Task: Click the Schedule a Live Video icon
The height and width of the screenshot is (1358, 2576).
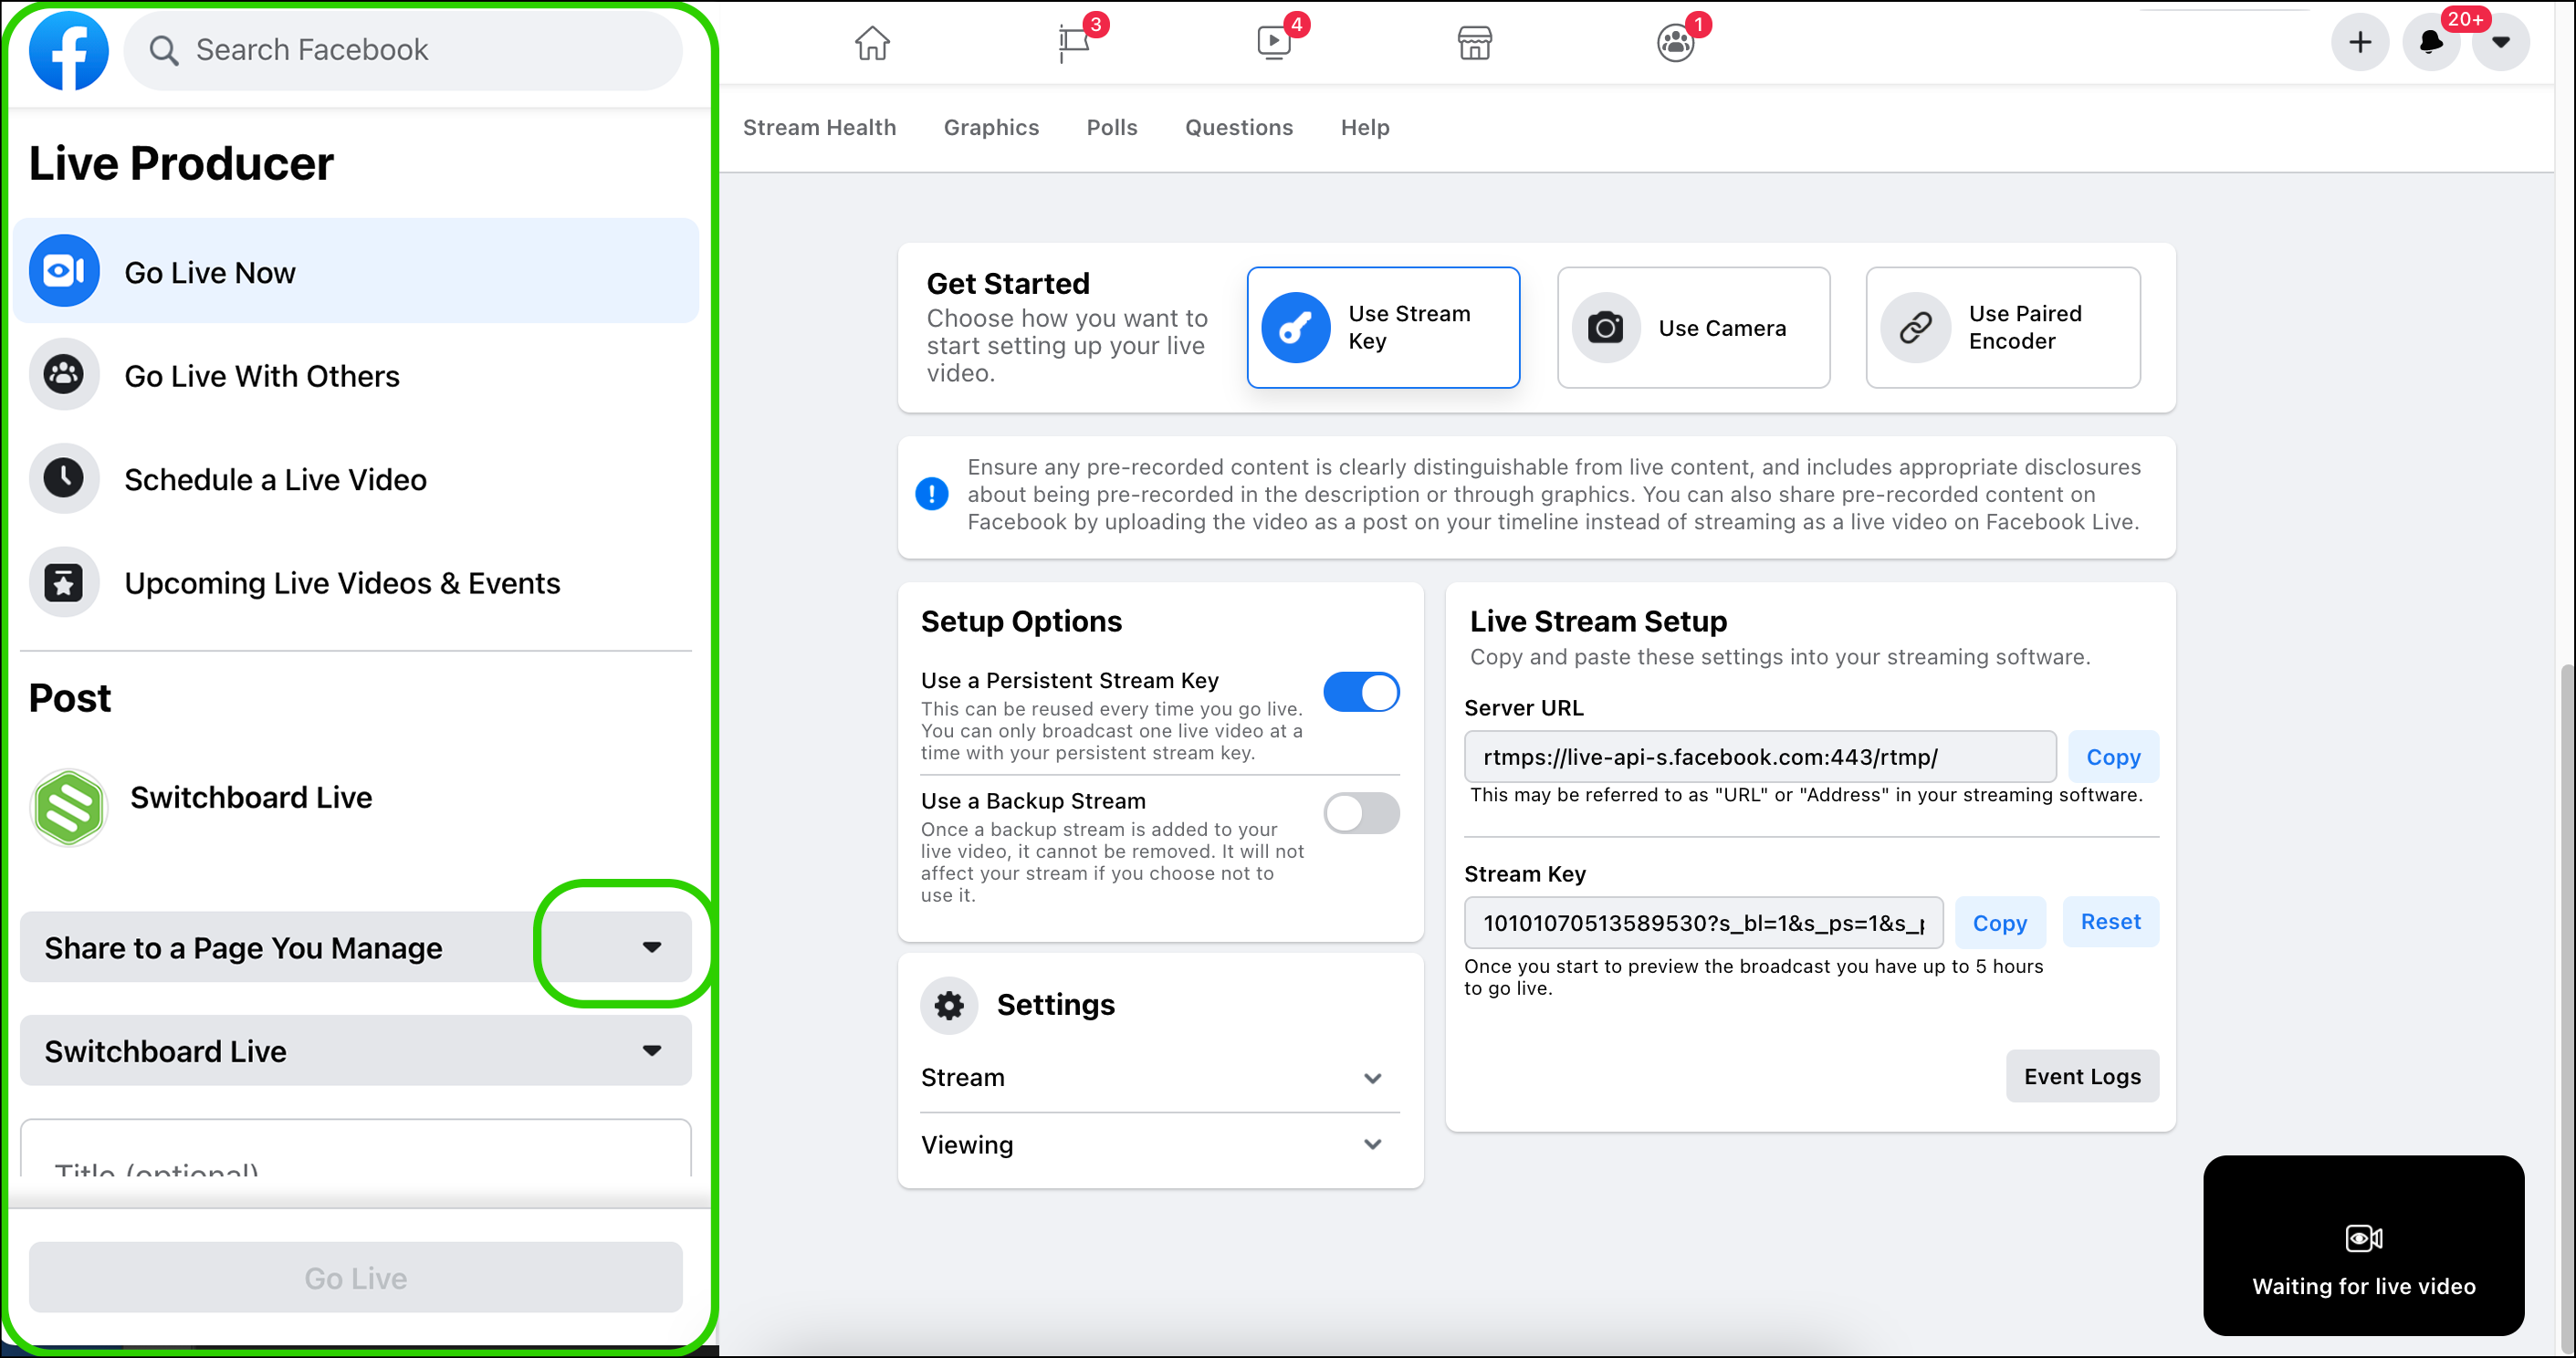Action: [x=63, y=479]
